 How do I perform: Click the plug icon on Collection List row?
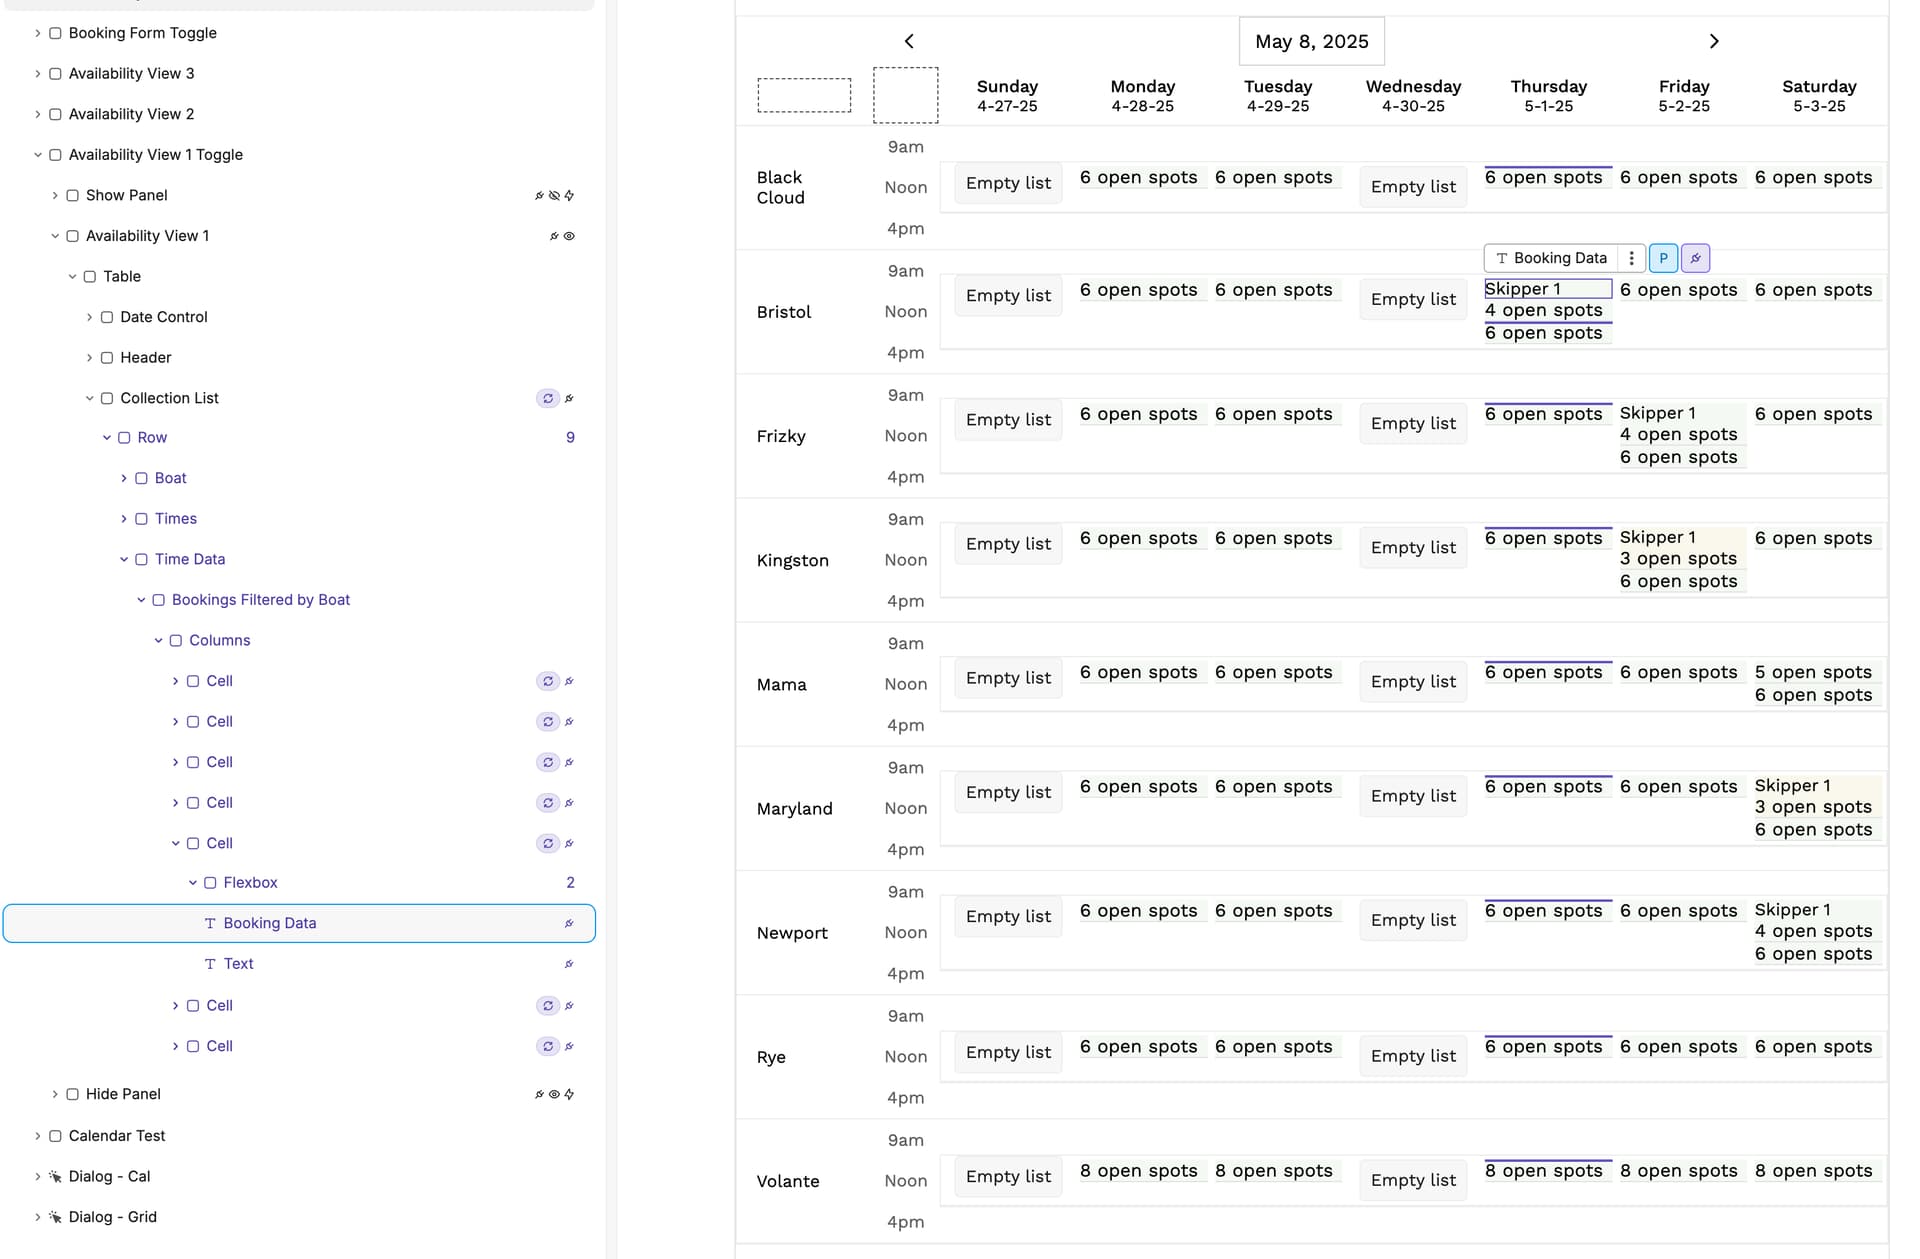click(569, 398)
